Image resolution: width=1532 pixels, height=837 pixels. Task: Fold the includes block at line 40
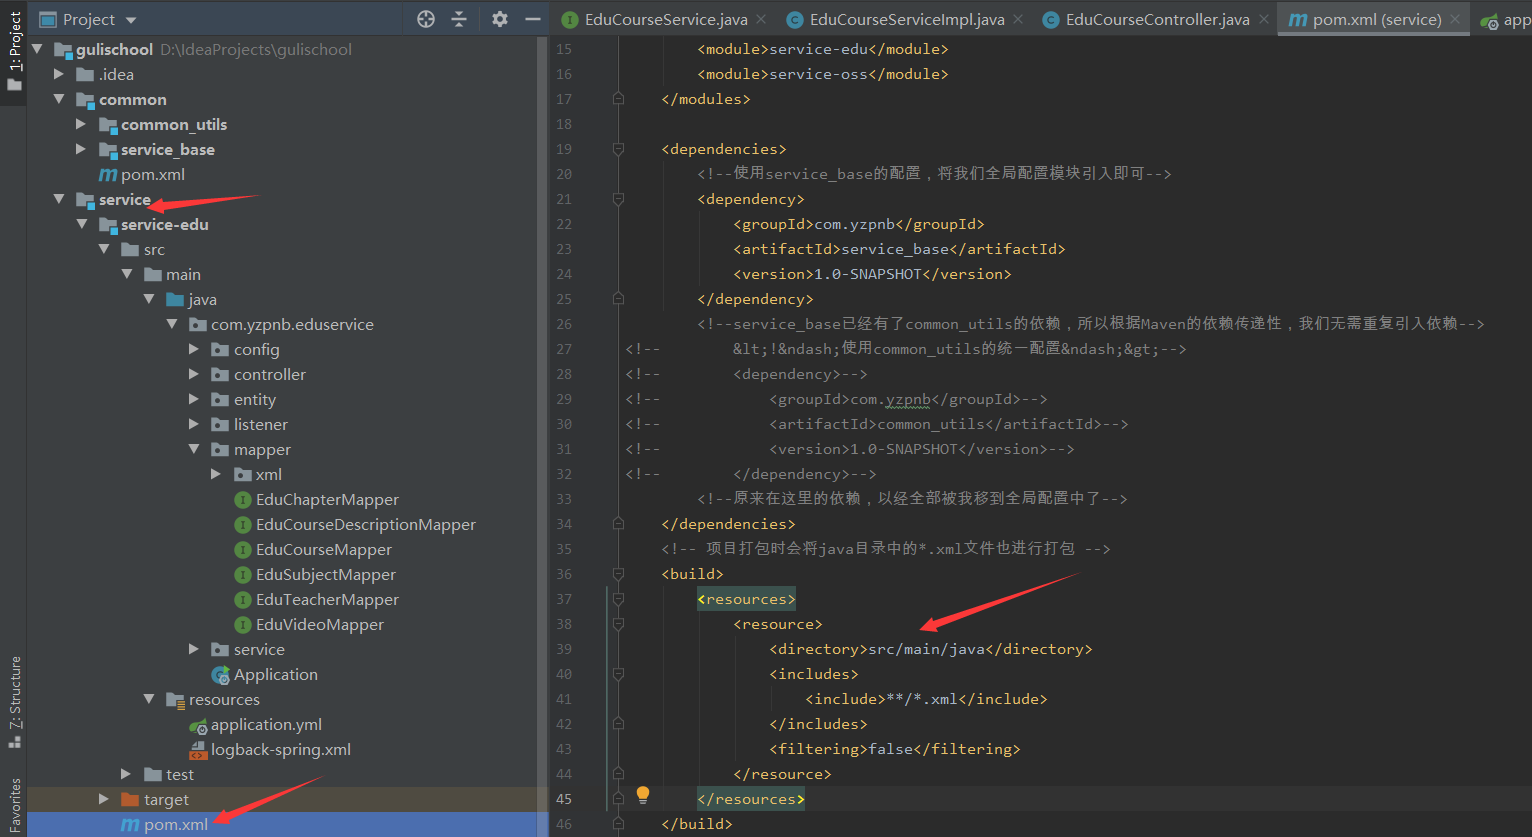pos(618,674)
